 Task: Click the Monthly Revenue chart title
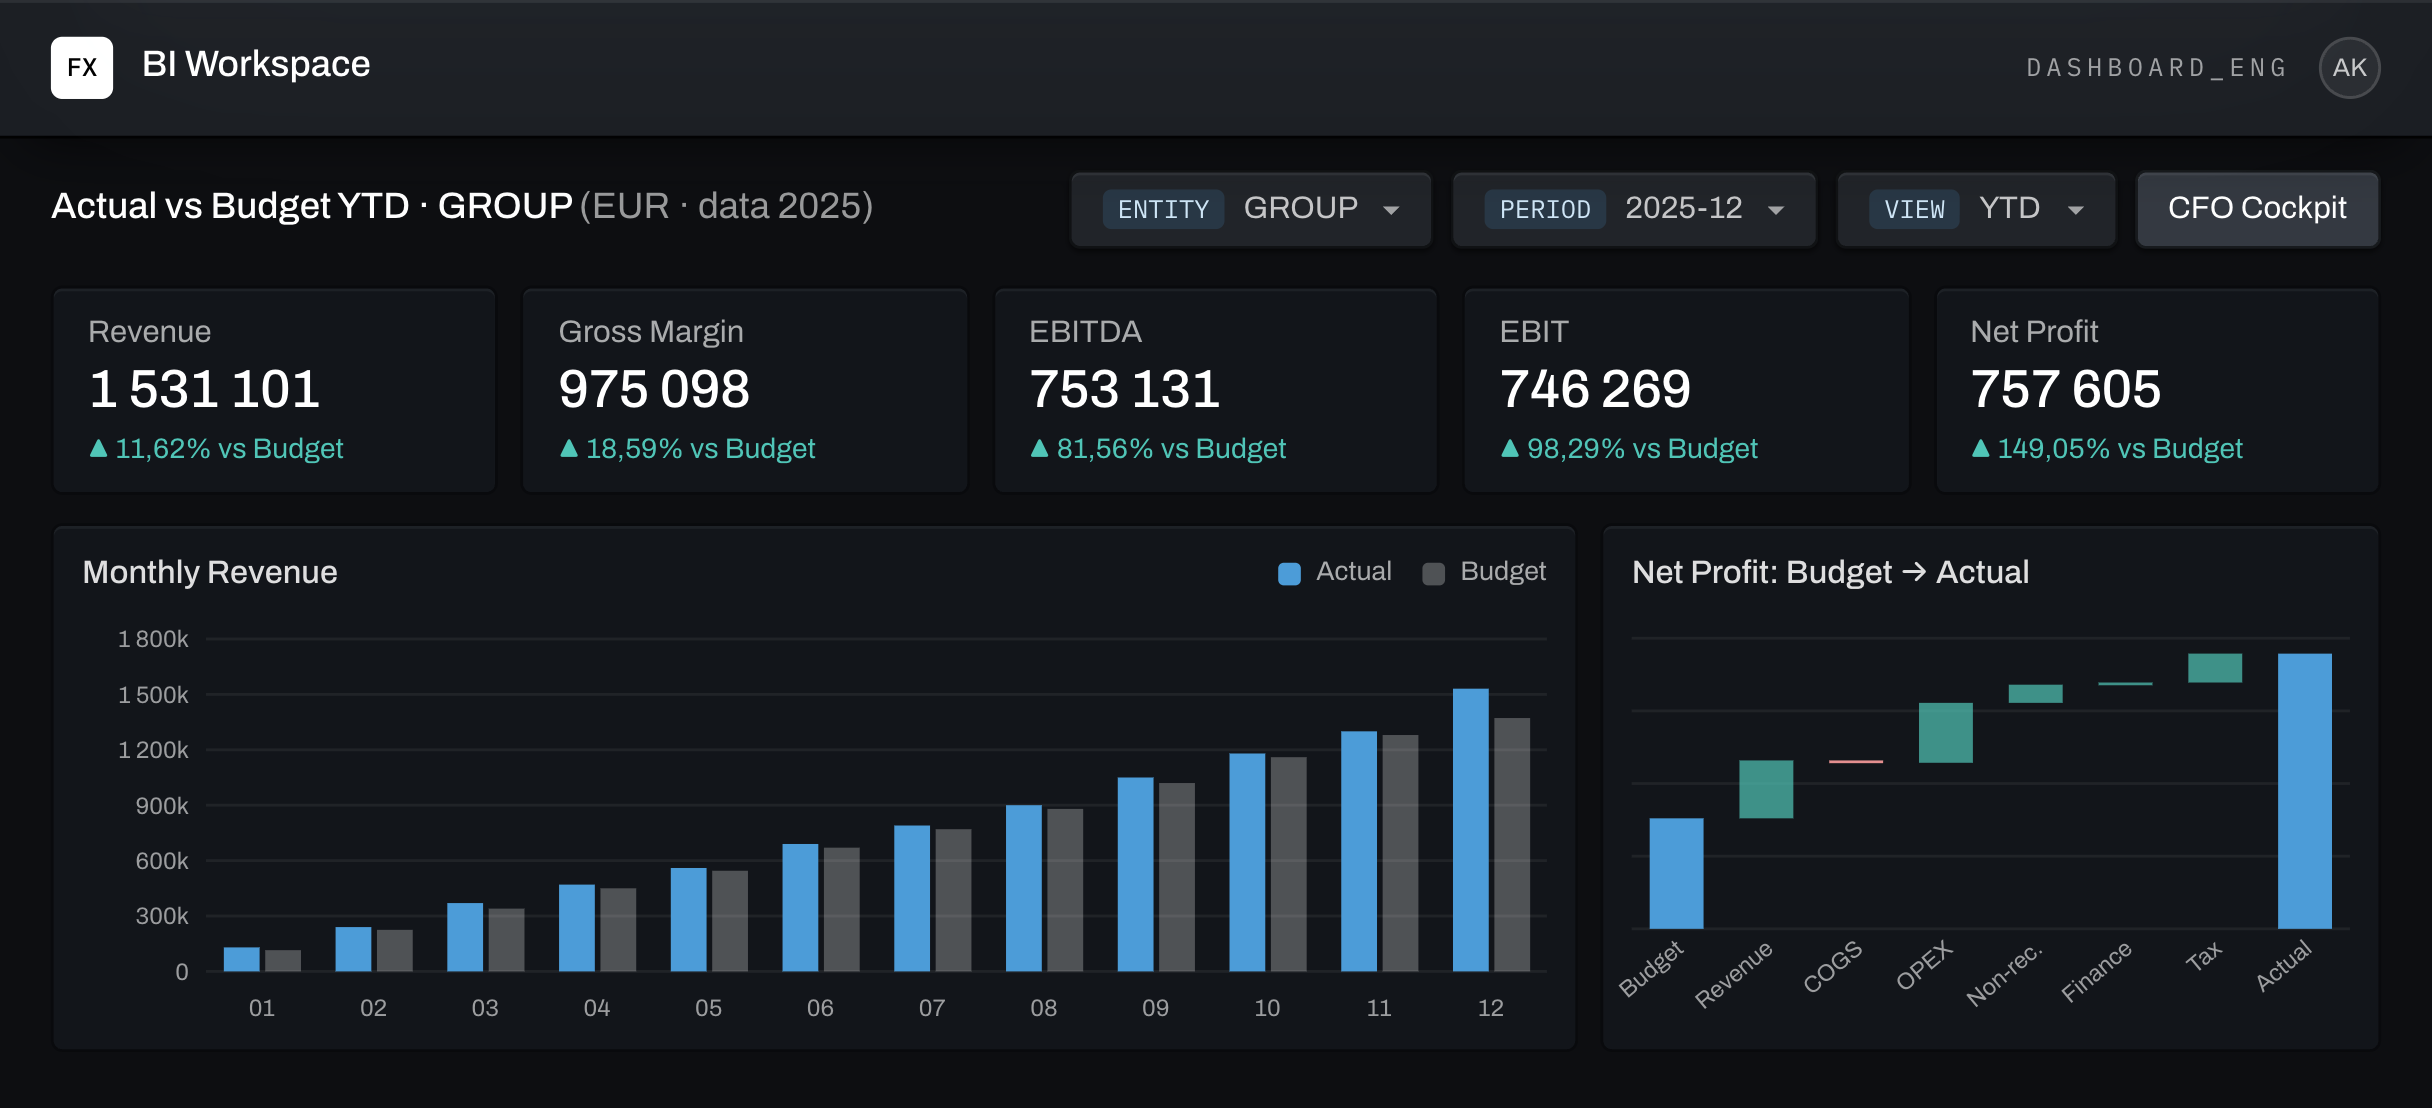click(x=210, y=572)
